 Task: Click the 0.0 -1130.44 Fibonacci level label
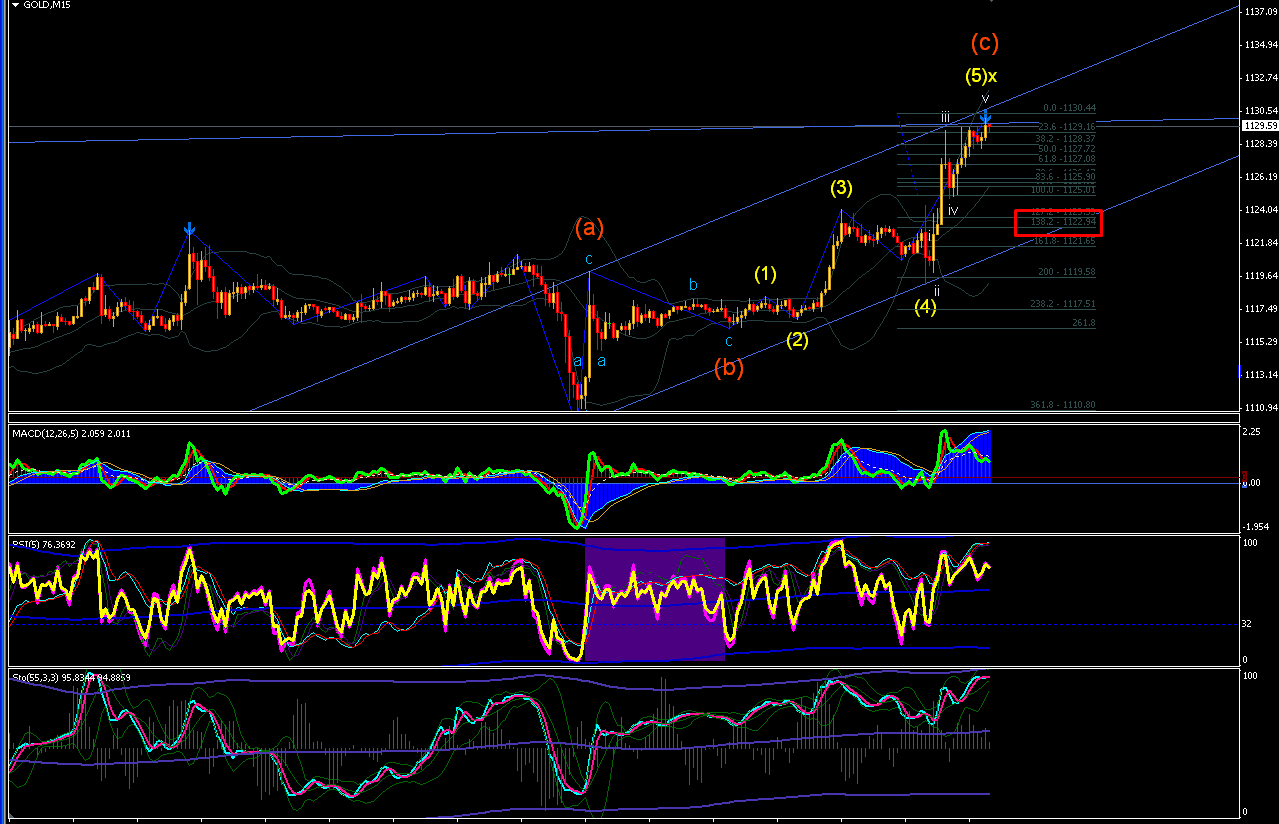point(1070,108)
